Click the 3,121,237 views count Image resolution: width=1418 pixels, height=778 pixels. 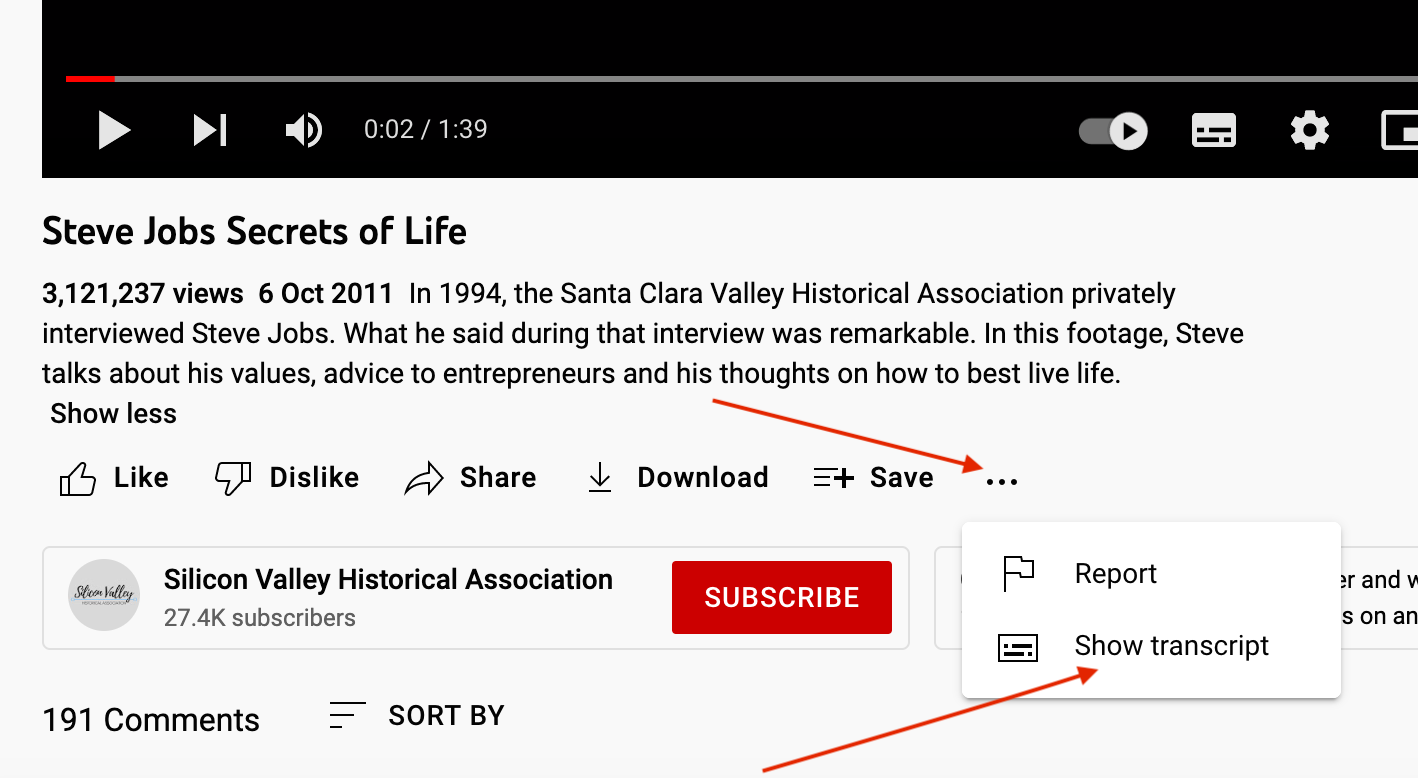click(x=143, y=294)
